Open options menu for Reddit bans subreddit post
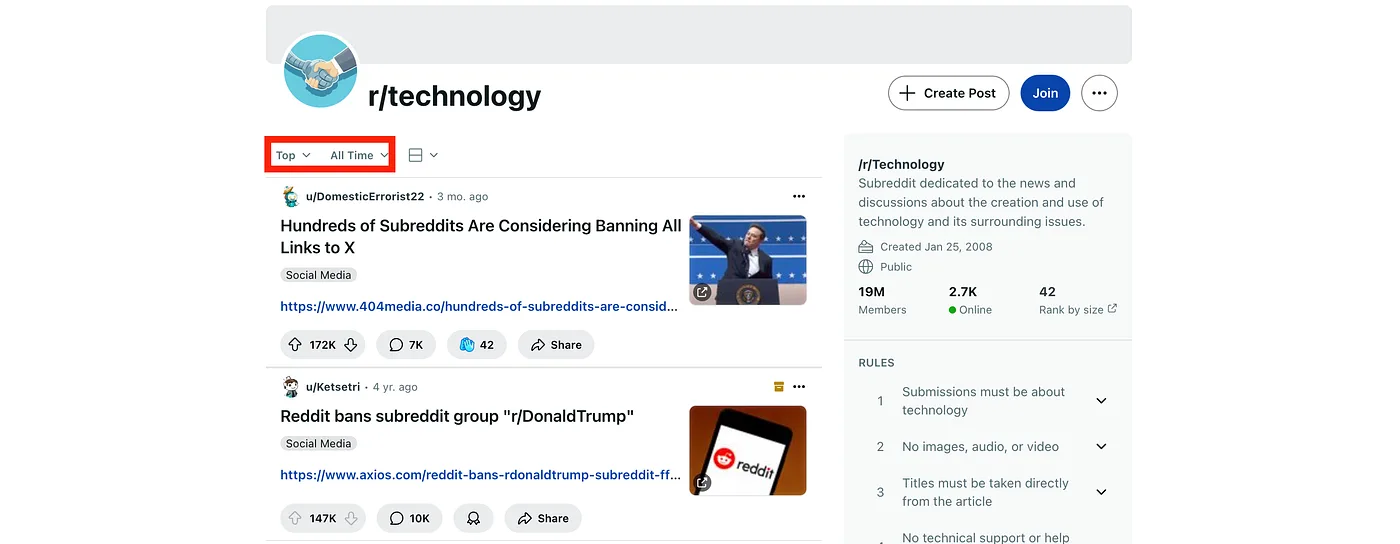The height and width of the screenshot is (544, 1400). tap(798, 387)
